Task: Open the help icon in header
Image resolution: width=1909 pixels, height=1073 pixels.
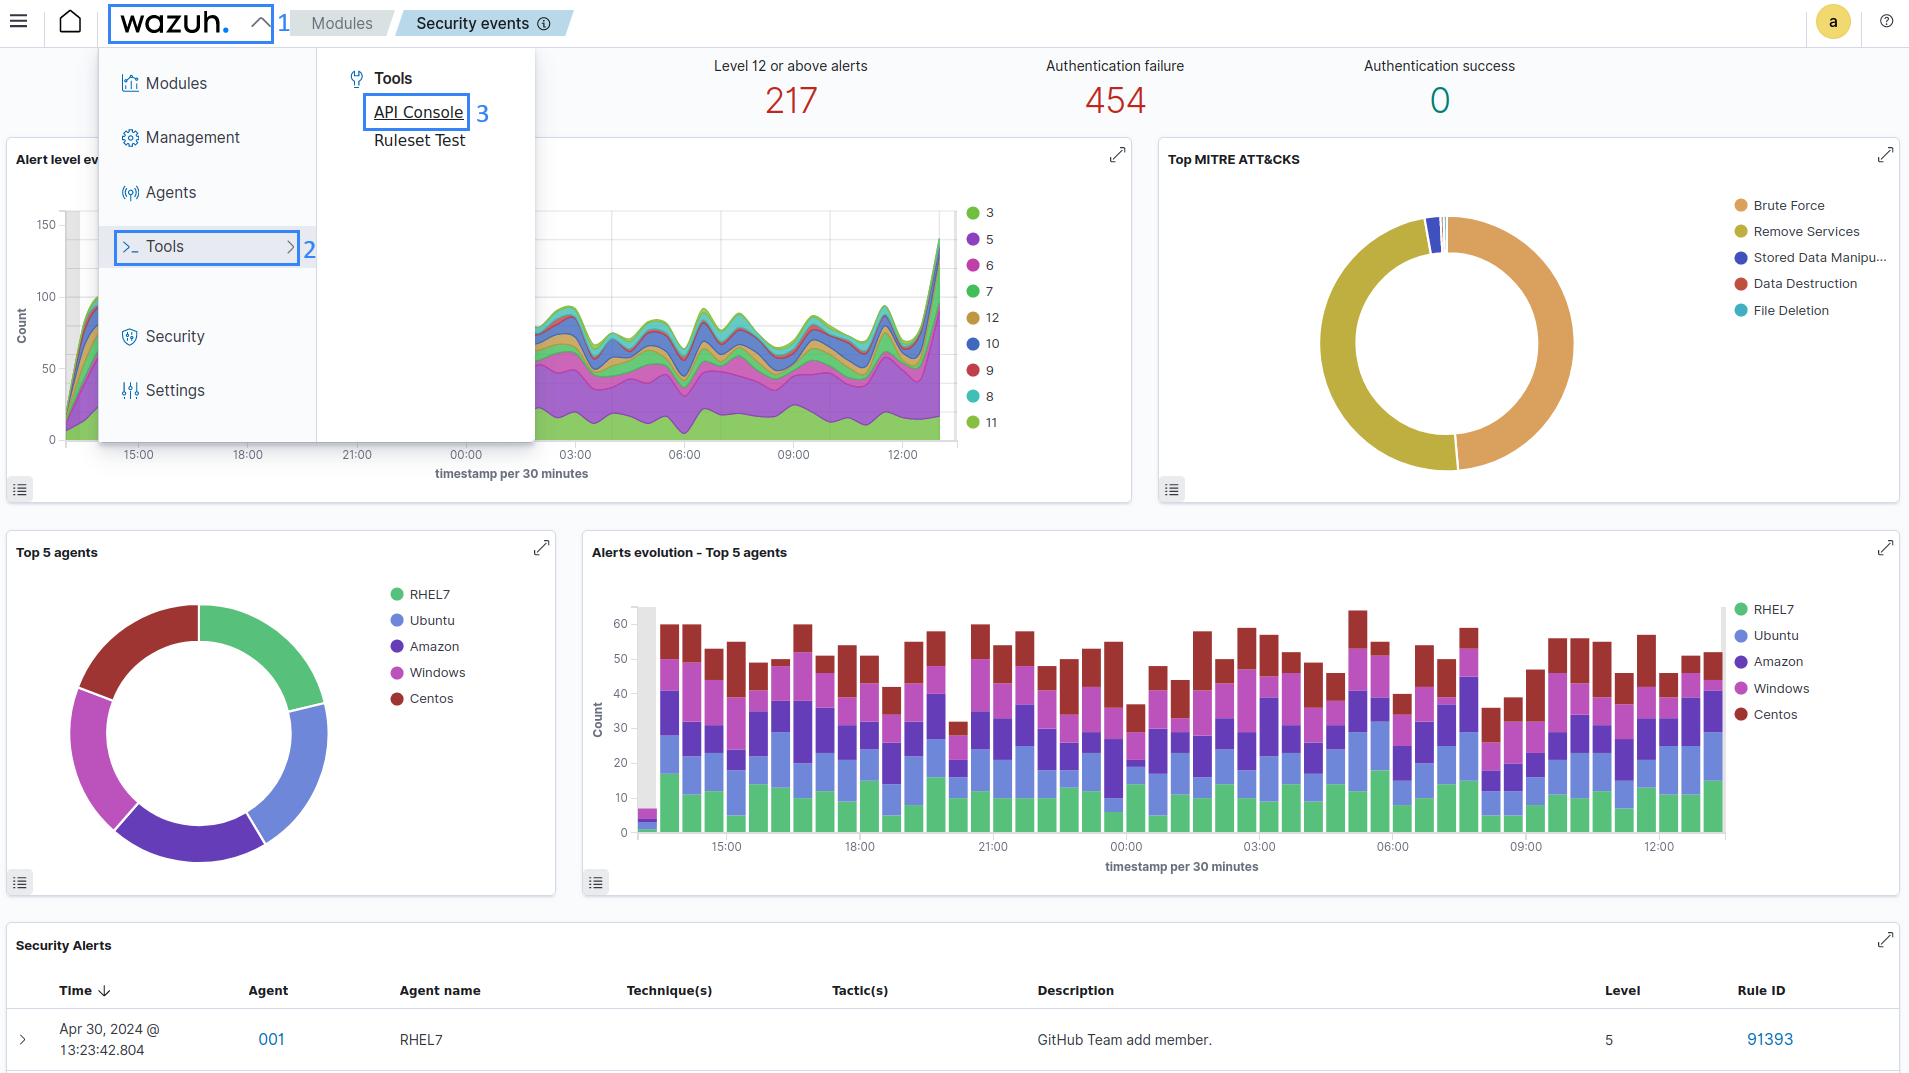Action: [1886, 22]
